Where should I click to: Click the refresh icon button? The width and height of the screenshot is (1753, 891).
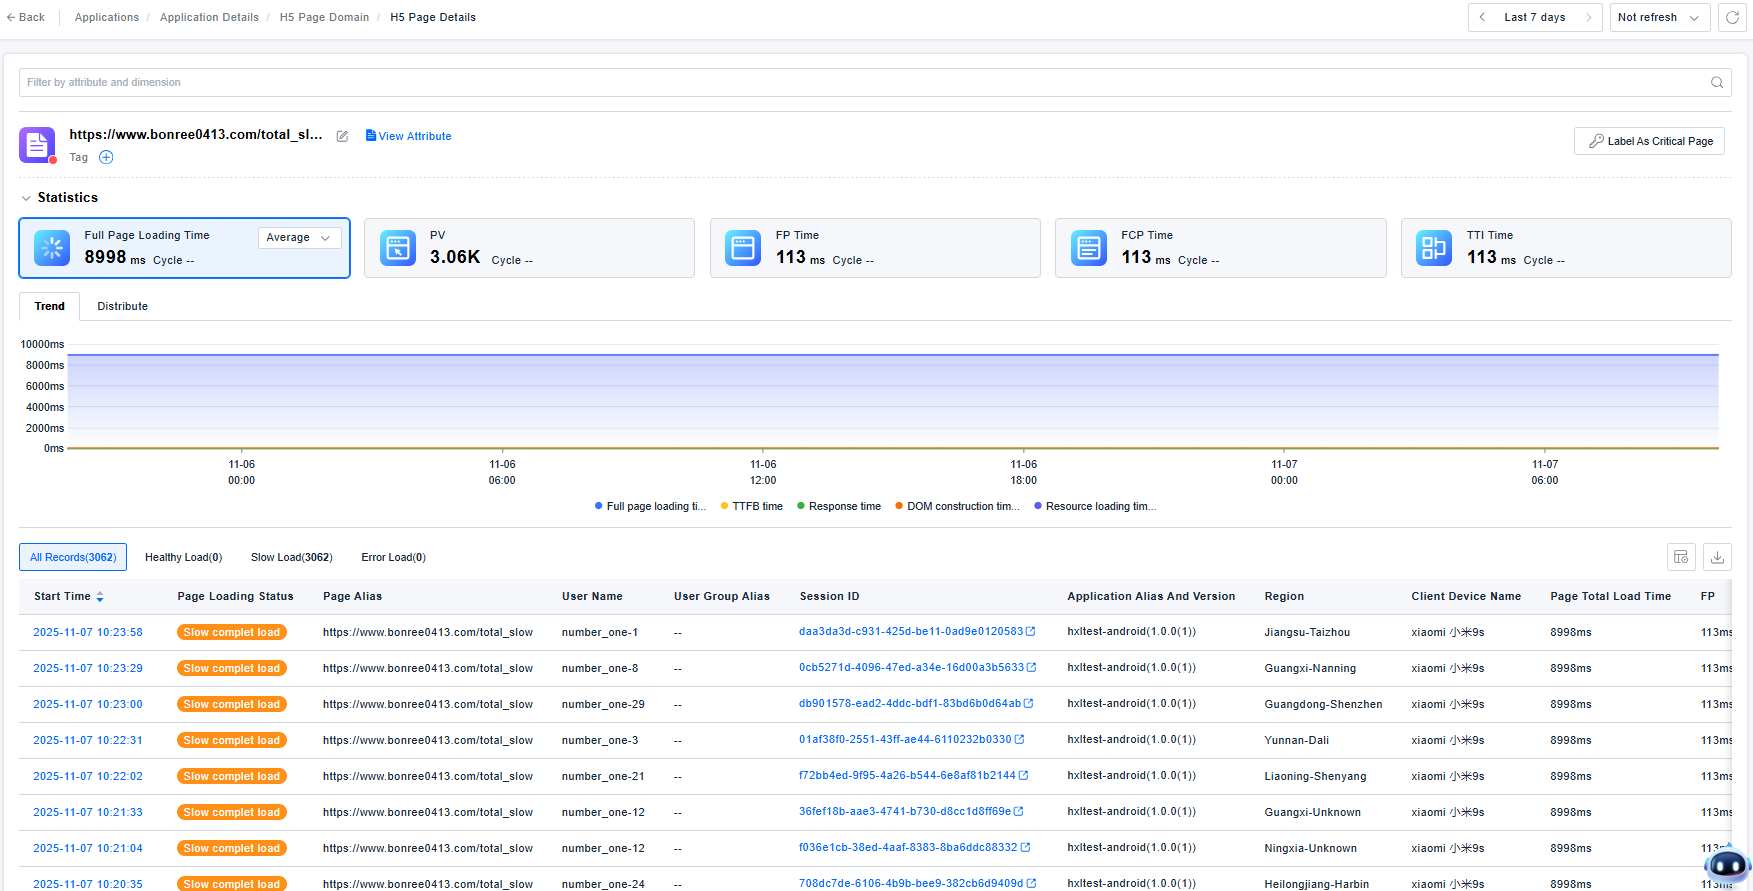point(1732,18)
